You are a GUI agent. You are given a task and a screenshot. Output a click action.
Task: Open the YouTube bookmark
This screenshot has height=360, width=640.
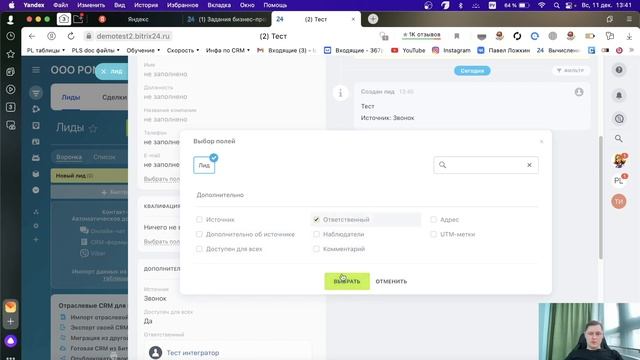[408, 50]
